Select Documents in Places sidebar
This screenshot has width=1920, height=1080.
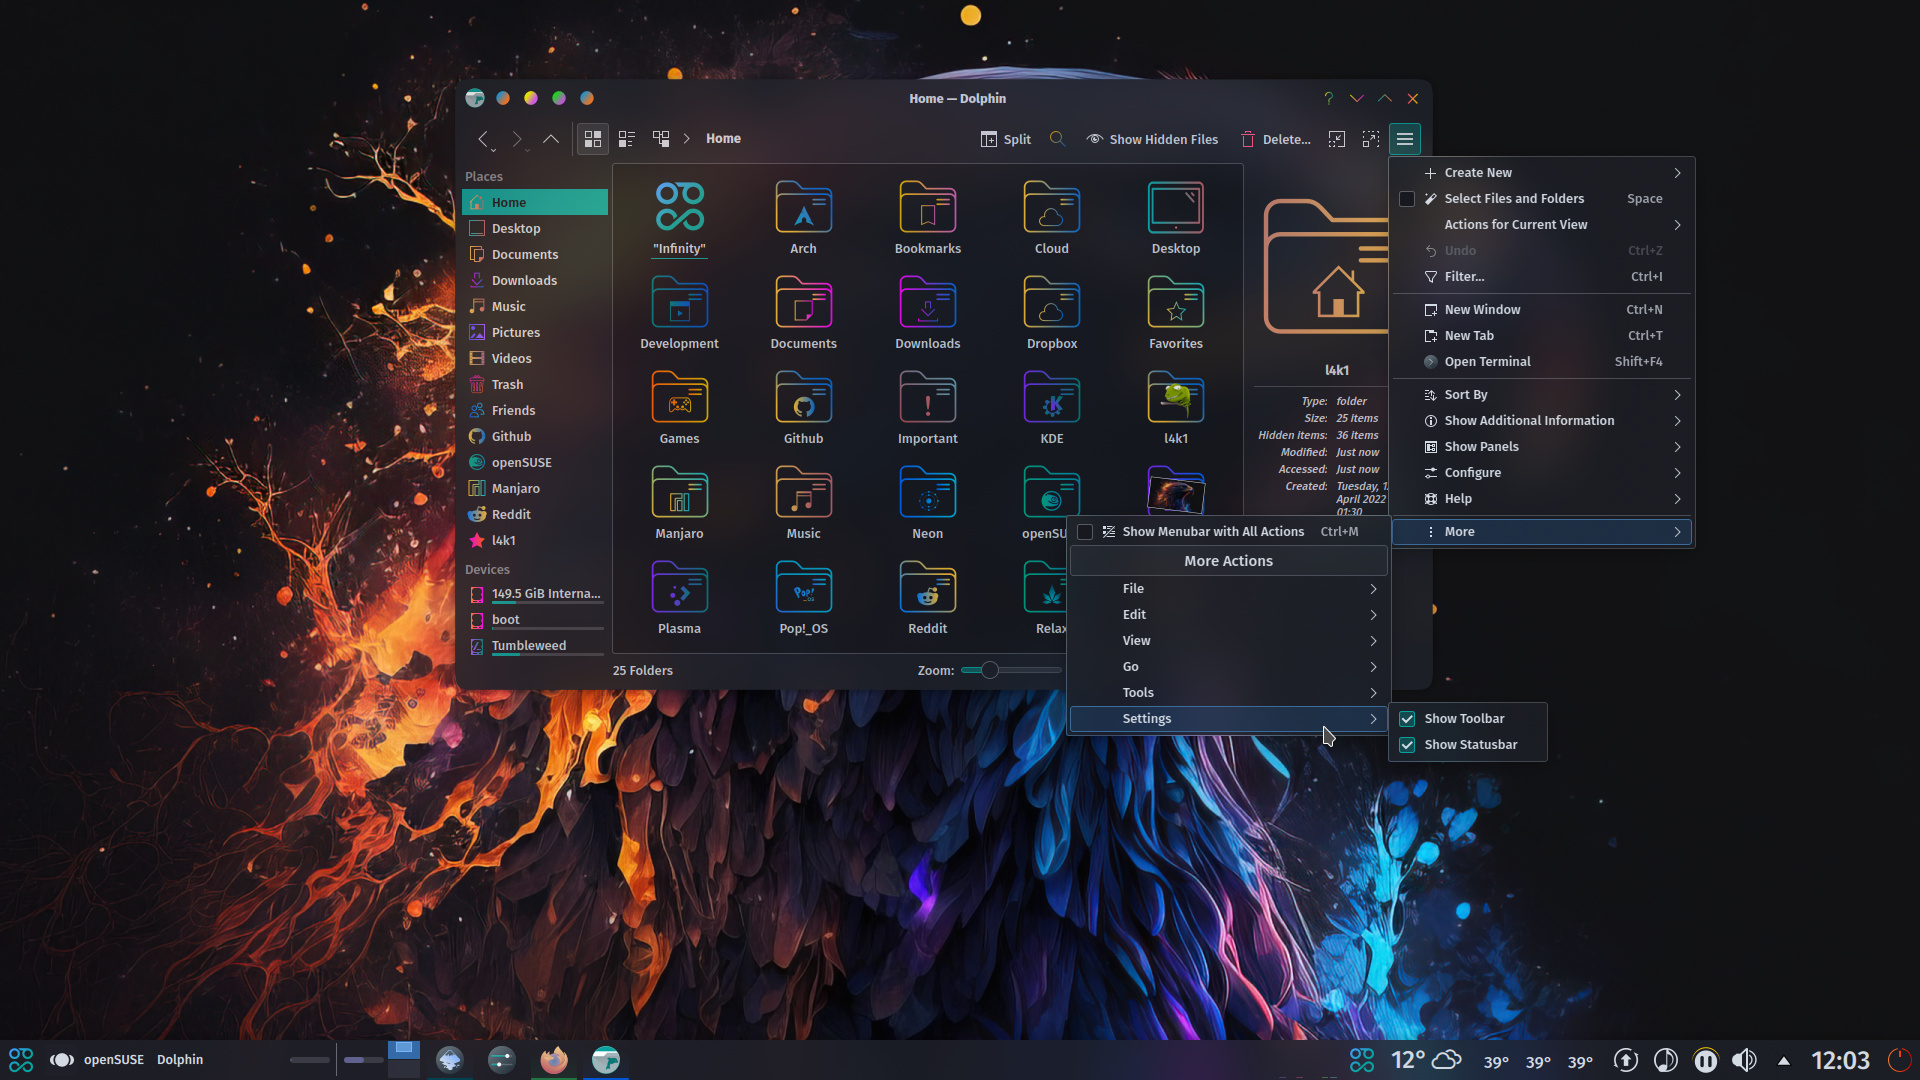point(535,255)
